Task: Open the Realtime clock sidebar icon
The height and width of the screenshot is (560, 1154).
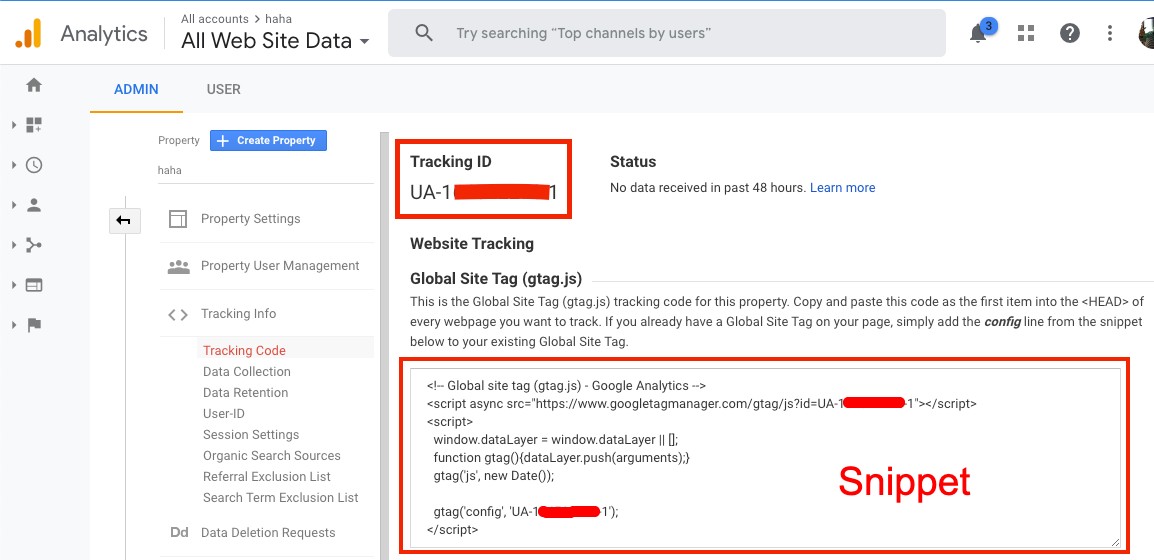Action: tap(34, 165)
